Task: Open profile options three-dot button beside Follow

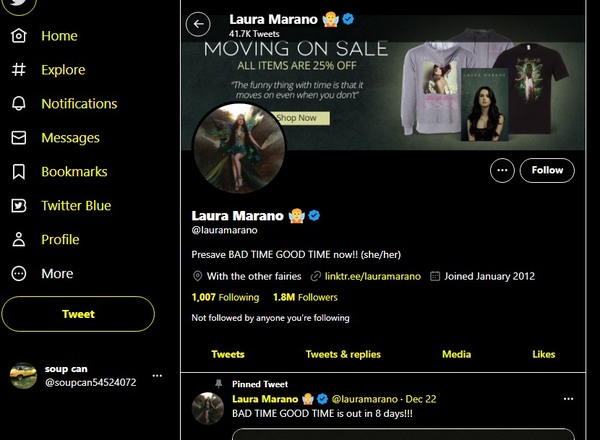Action: tap(502, 170)
